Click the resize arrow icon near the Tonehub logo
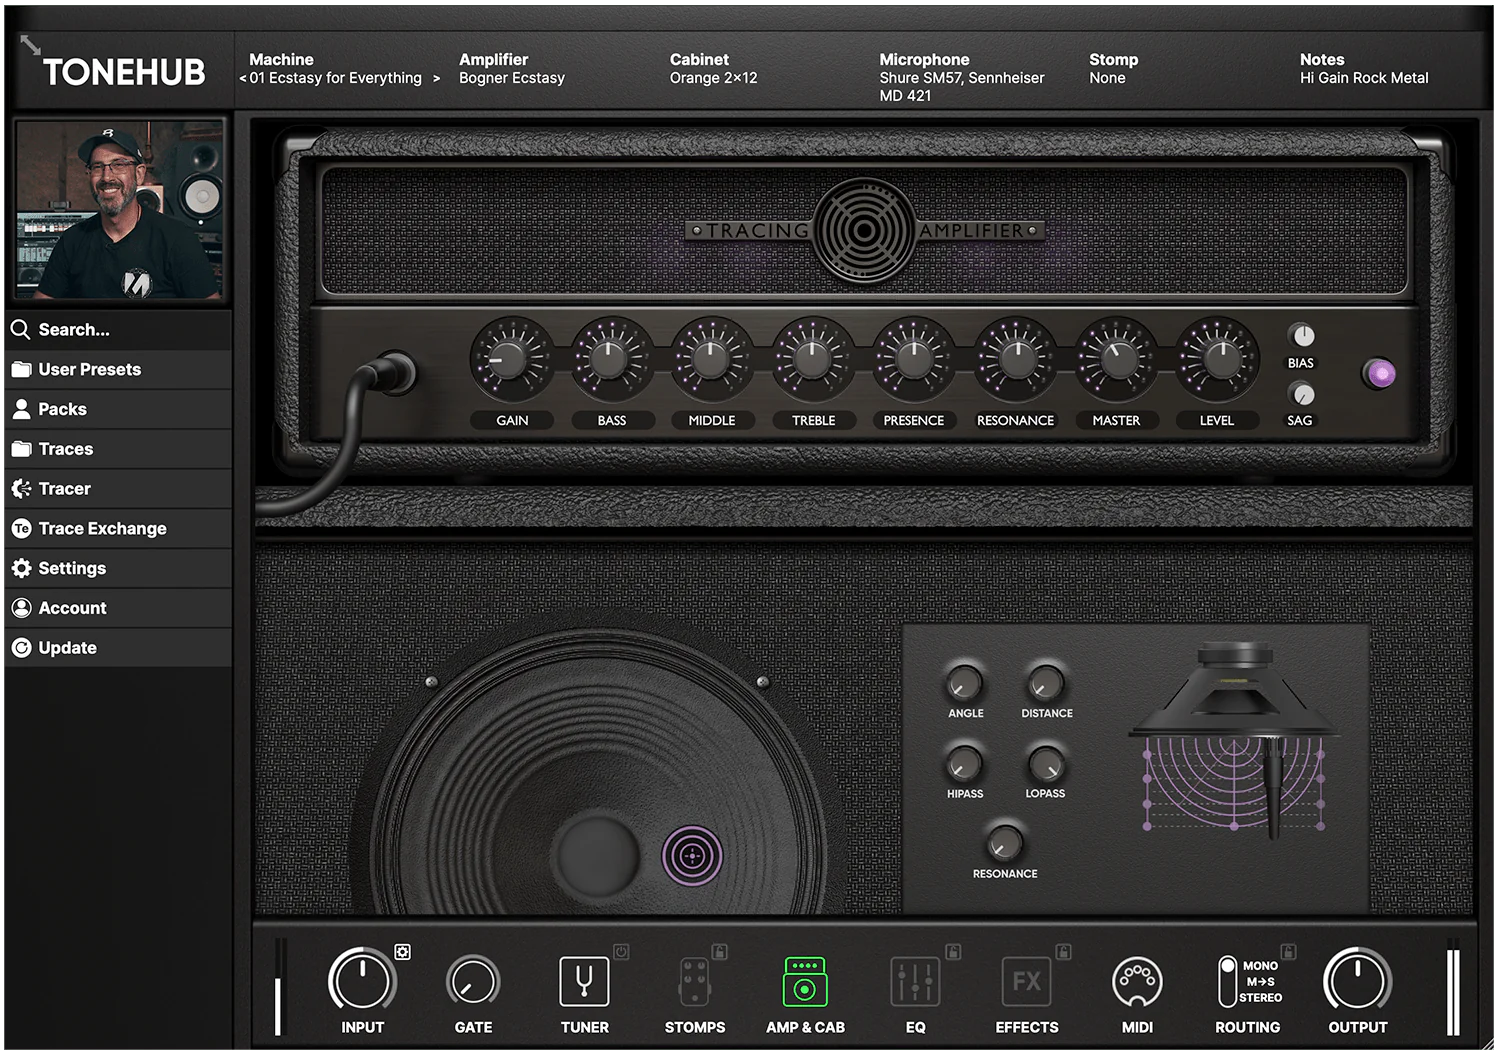1500x1056 pixels. click(30, 45)
